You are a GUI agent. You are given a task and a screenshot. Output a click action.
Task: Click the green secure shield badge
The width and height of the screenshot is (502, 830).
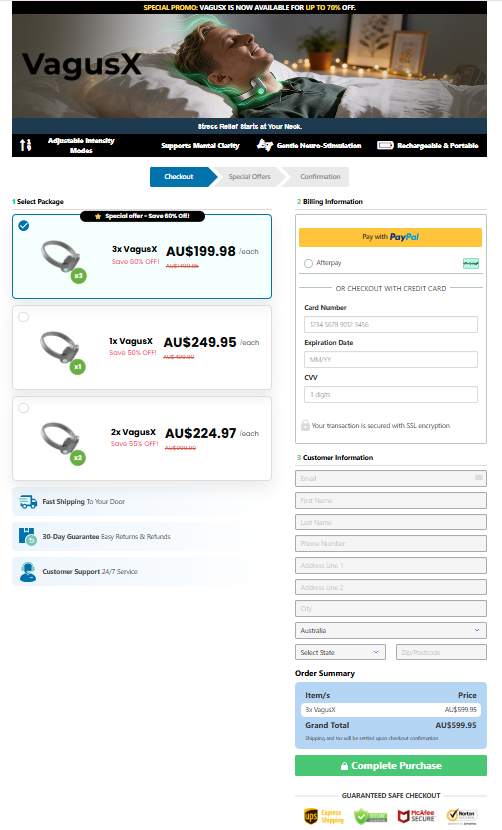click(x=371, y=816)
